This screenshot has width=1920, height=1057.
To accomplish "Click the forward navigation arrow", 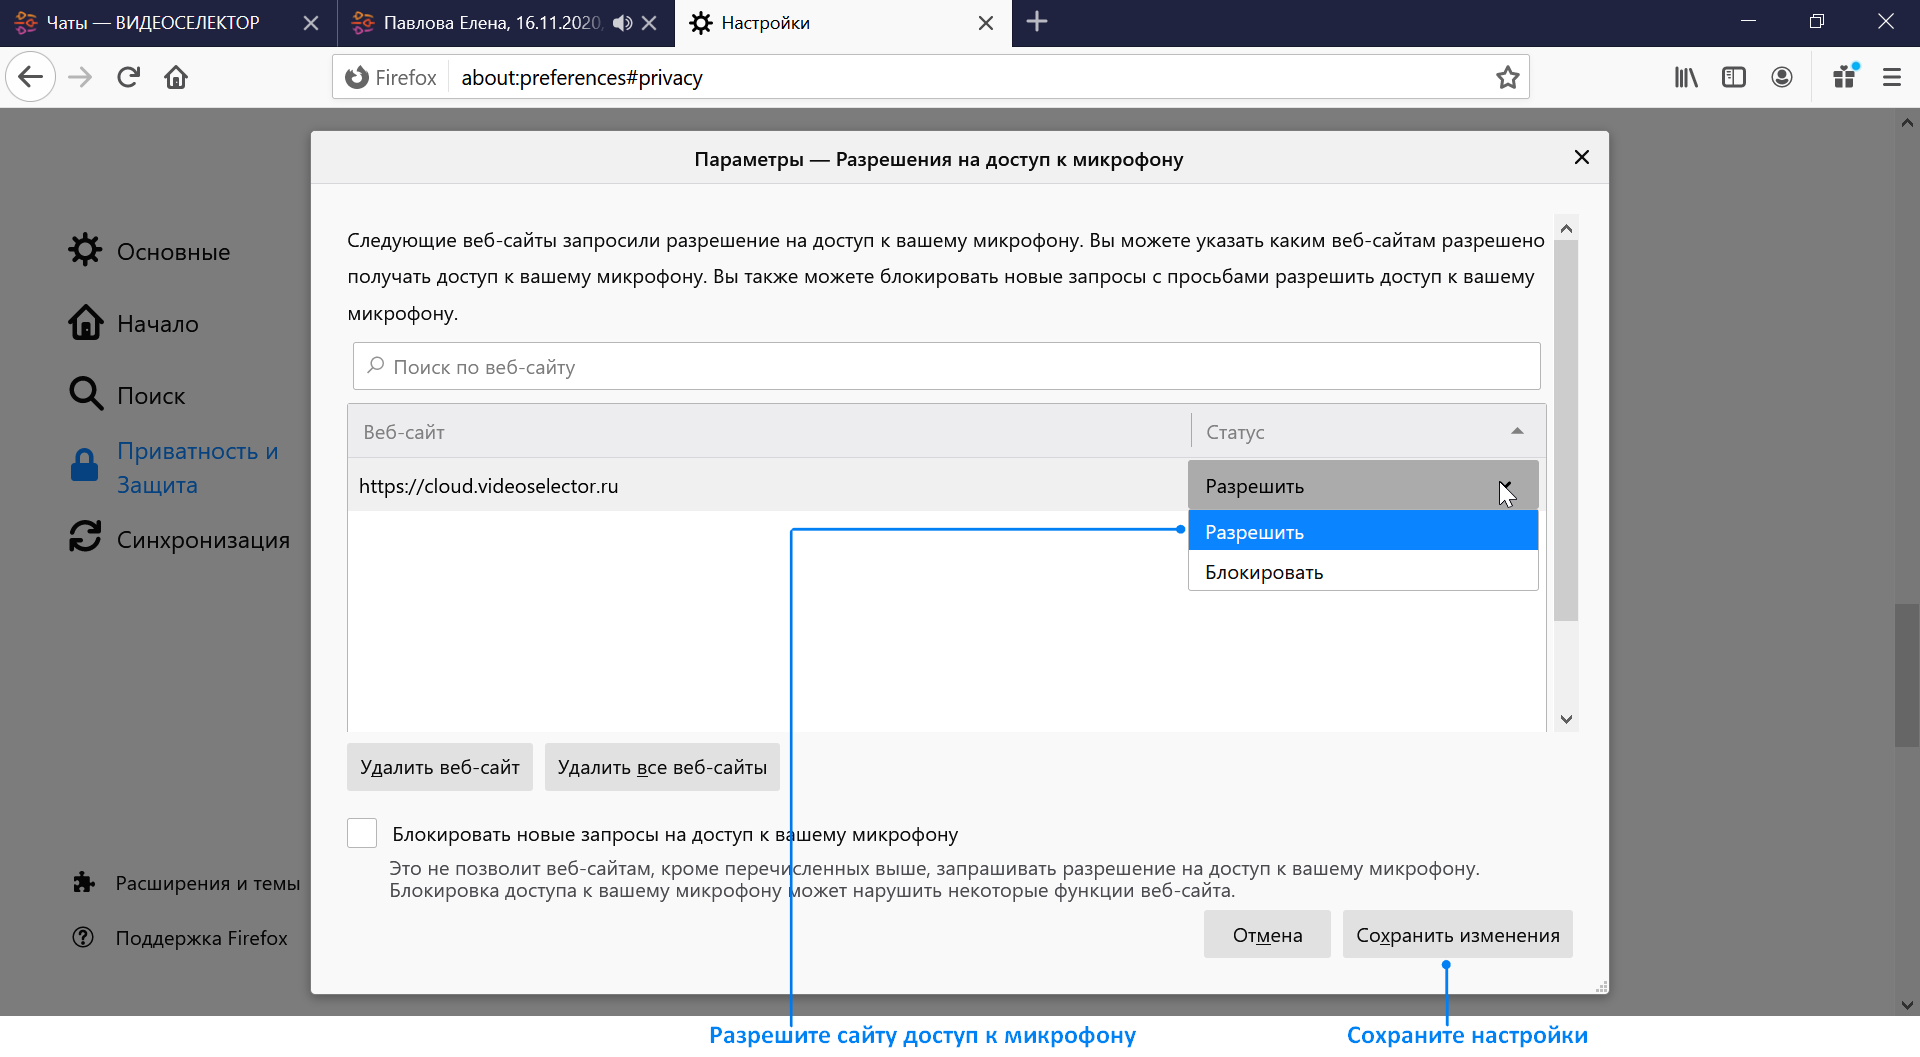I will [x=80, y=77].
